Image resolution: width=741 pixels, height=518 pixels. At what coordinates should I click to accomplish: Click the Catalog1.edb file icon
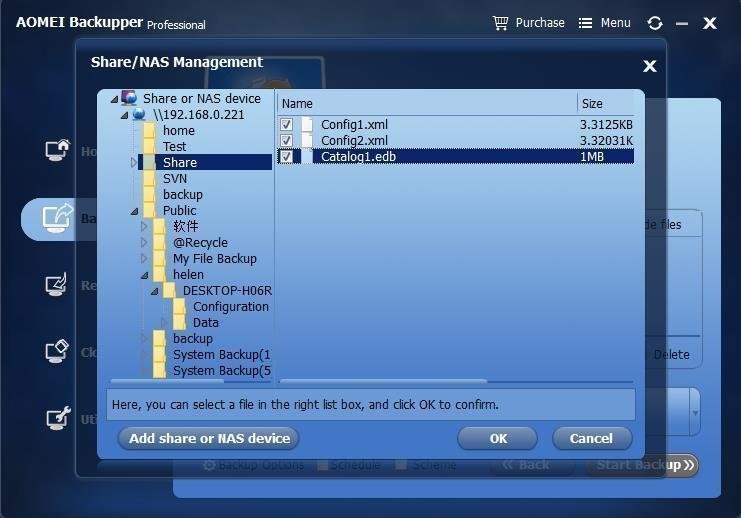307,156
